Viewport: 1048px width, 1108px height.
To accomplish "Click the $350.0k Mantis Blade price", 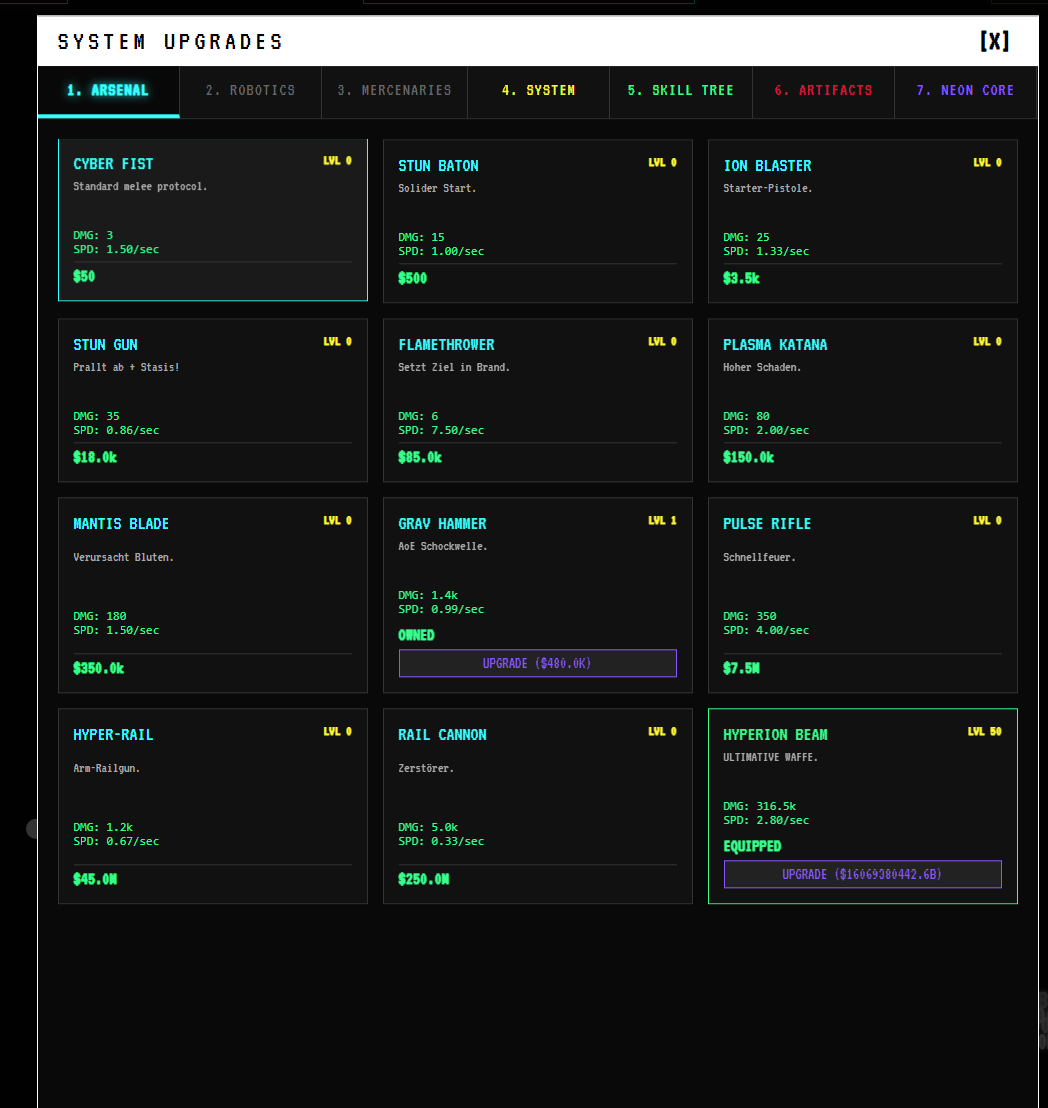I will click(x=98, y=668).
